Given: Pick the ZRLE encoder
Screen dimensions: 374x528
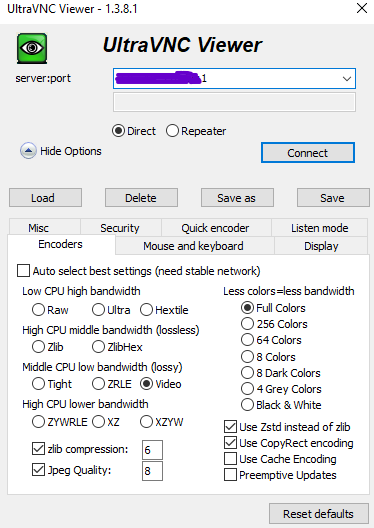Looking at the screenshot, I should [x=98, y=384].
